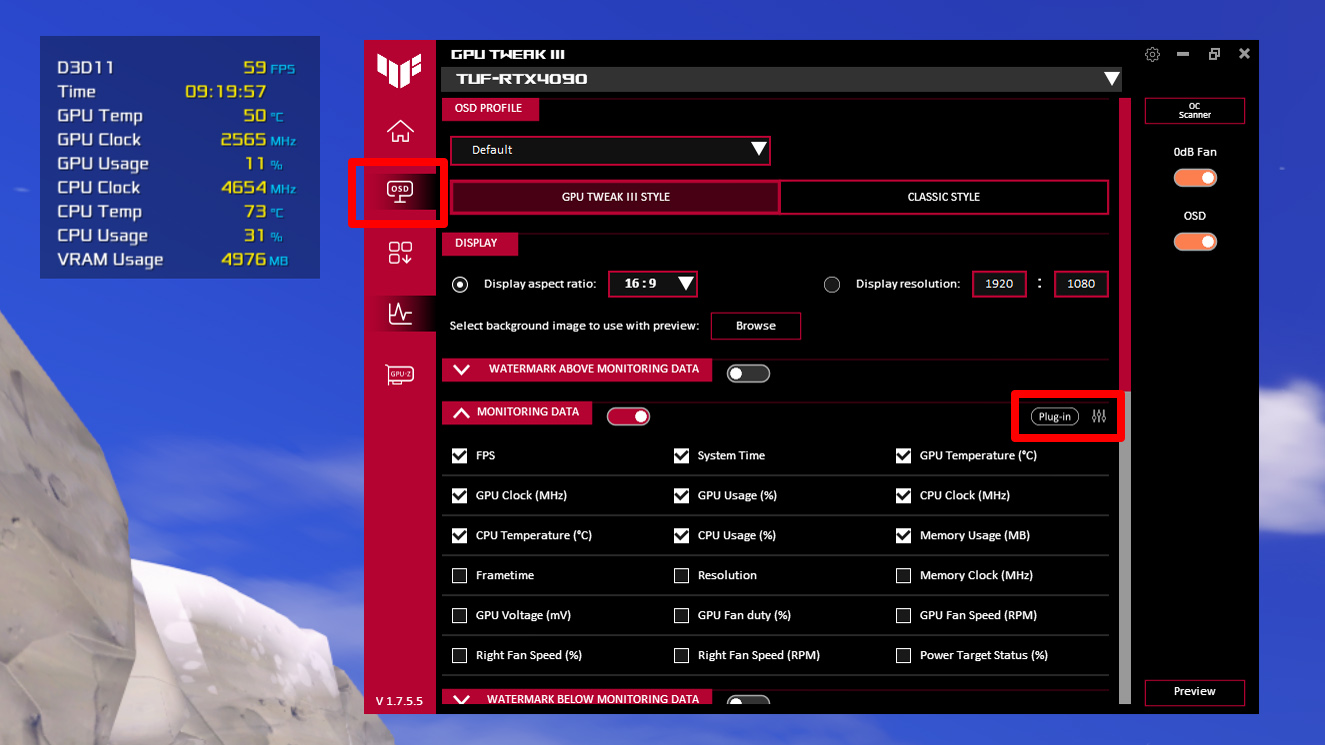The height and width of the screenshot is (745, 1325).
Task: Open the Monitor graph sidebar icon
Action: point(400,314)
